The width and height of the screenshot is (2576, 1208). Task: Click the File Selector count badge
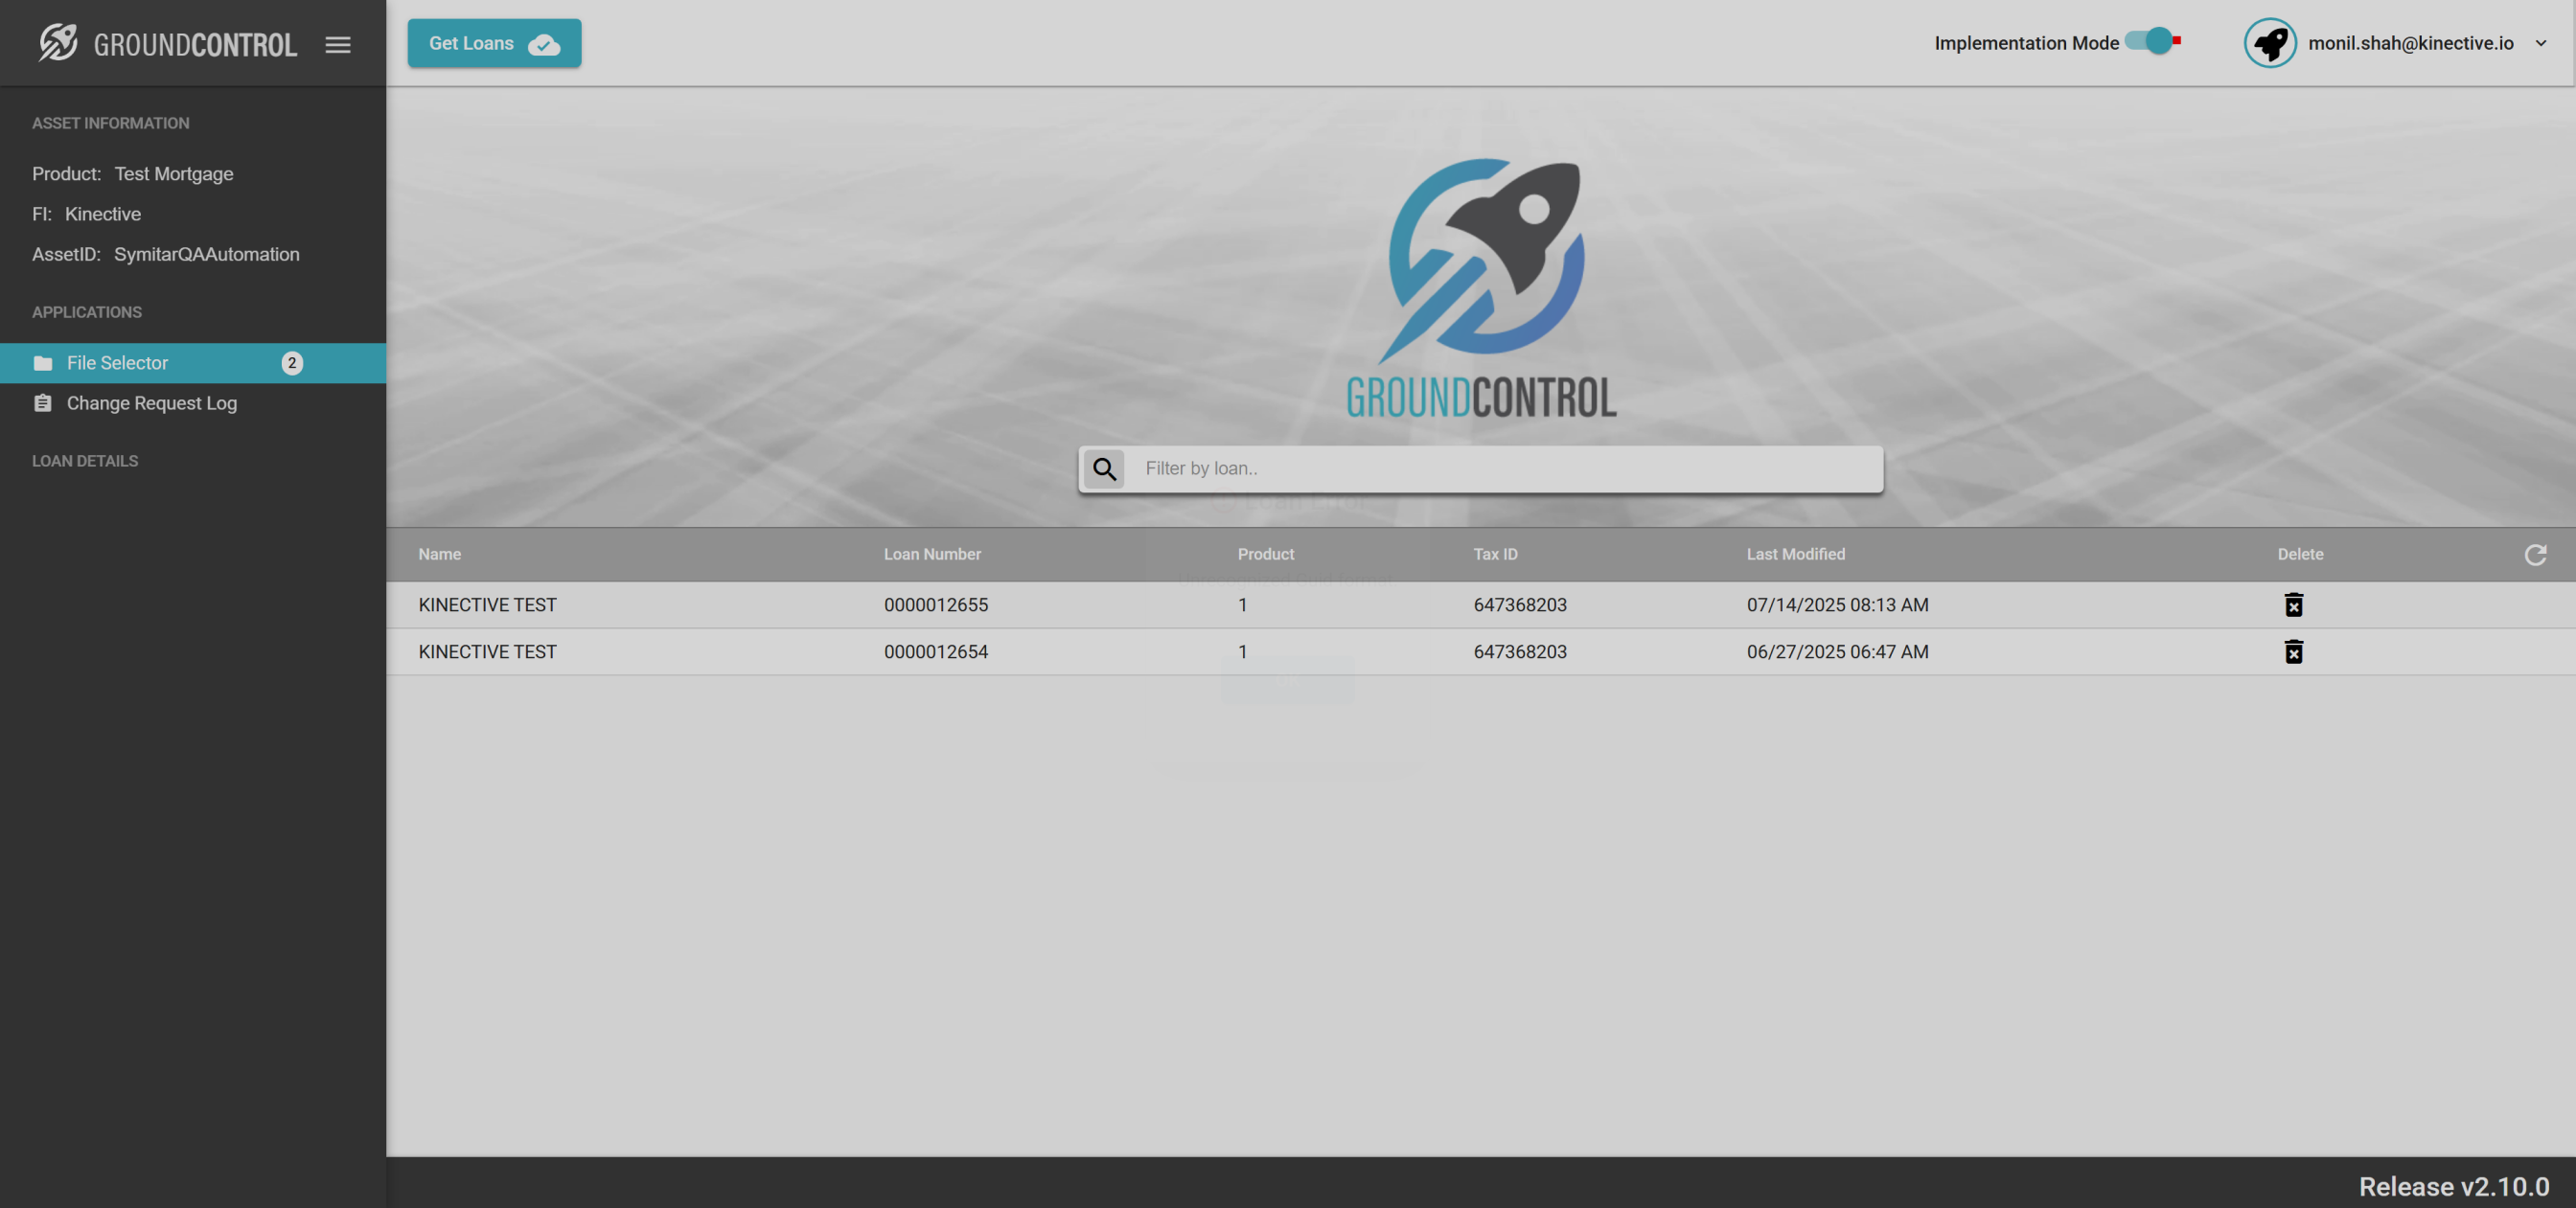point(292,363)
